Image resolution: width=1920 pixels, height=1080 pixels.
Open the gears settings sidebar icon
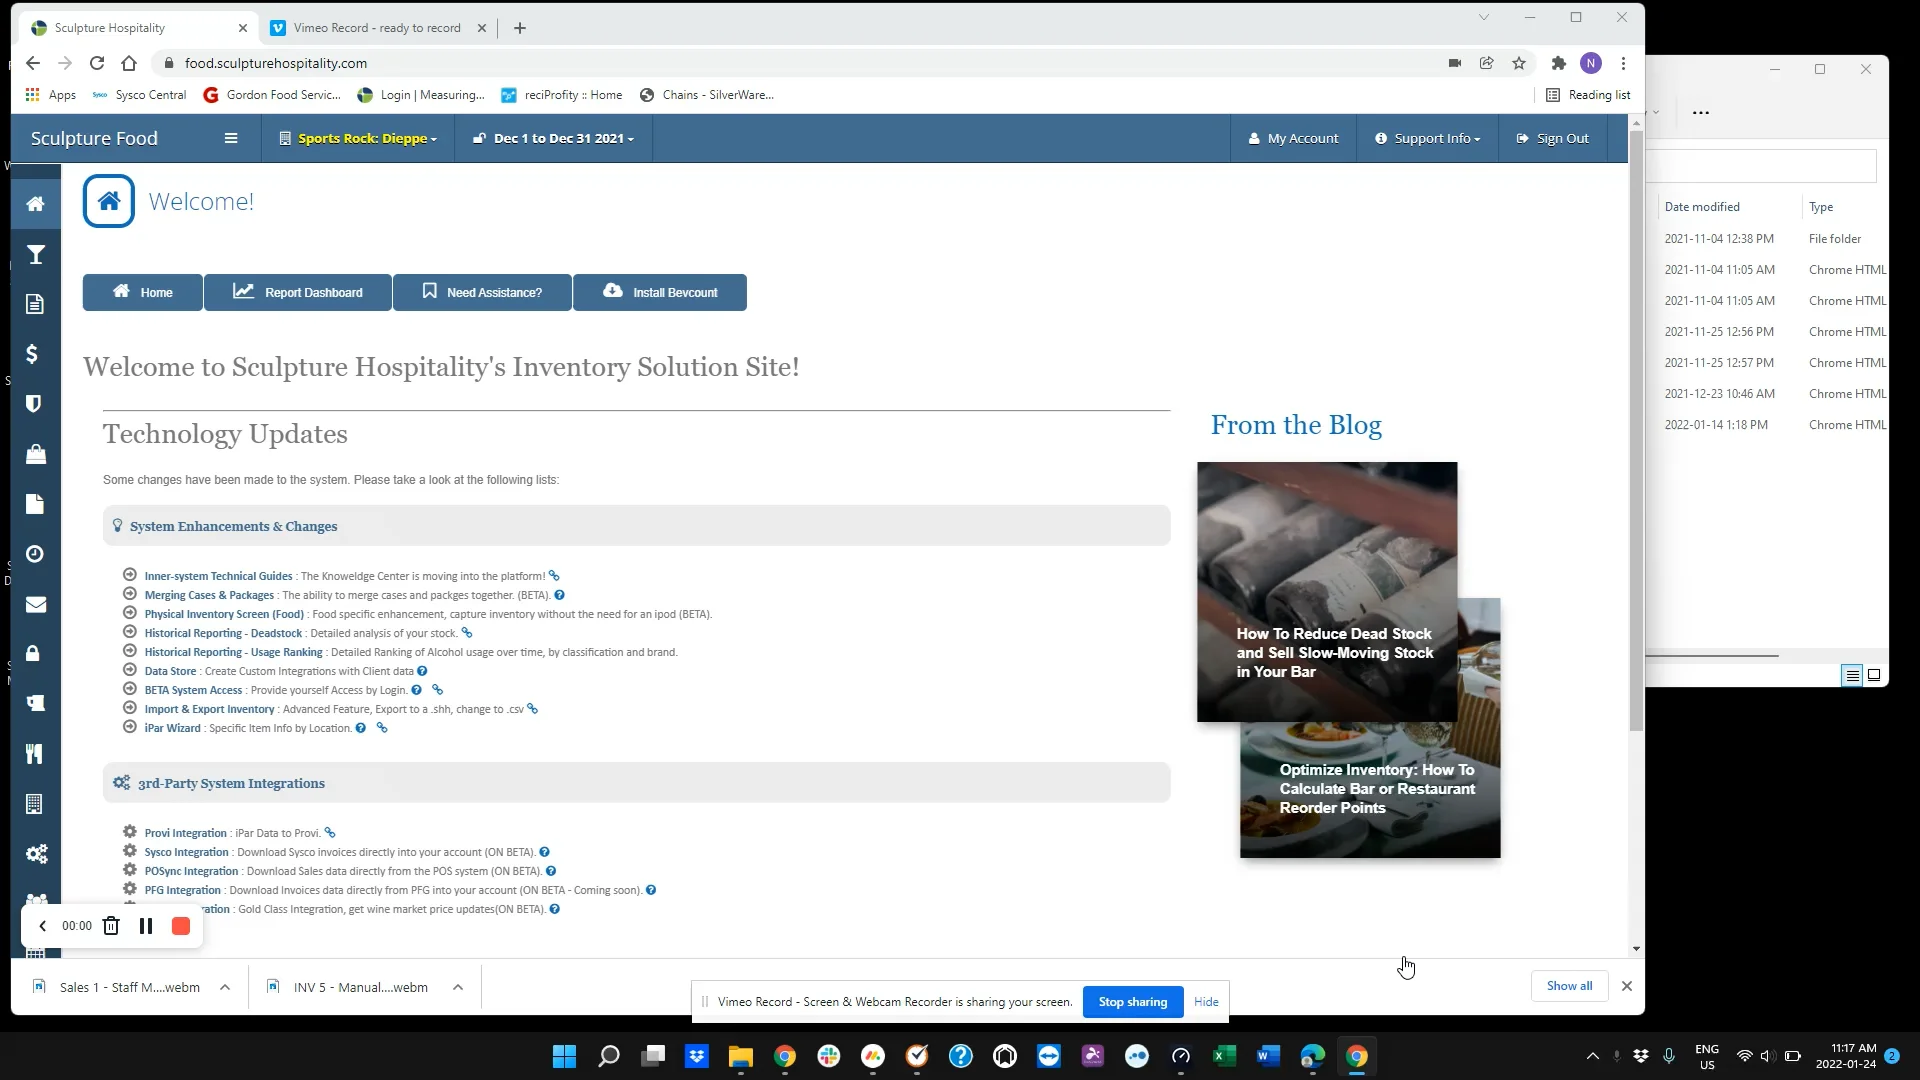(37, 854)
